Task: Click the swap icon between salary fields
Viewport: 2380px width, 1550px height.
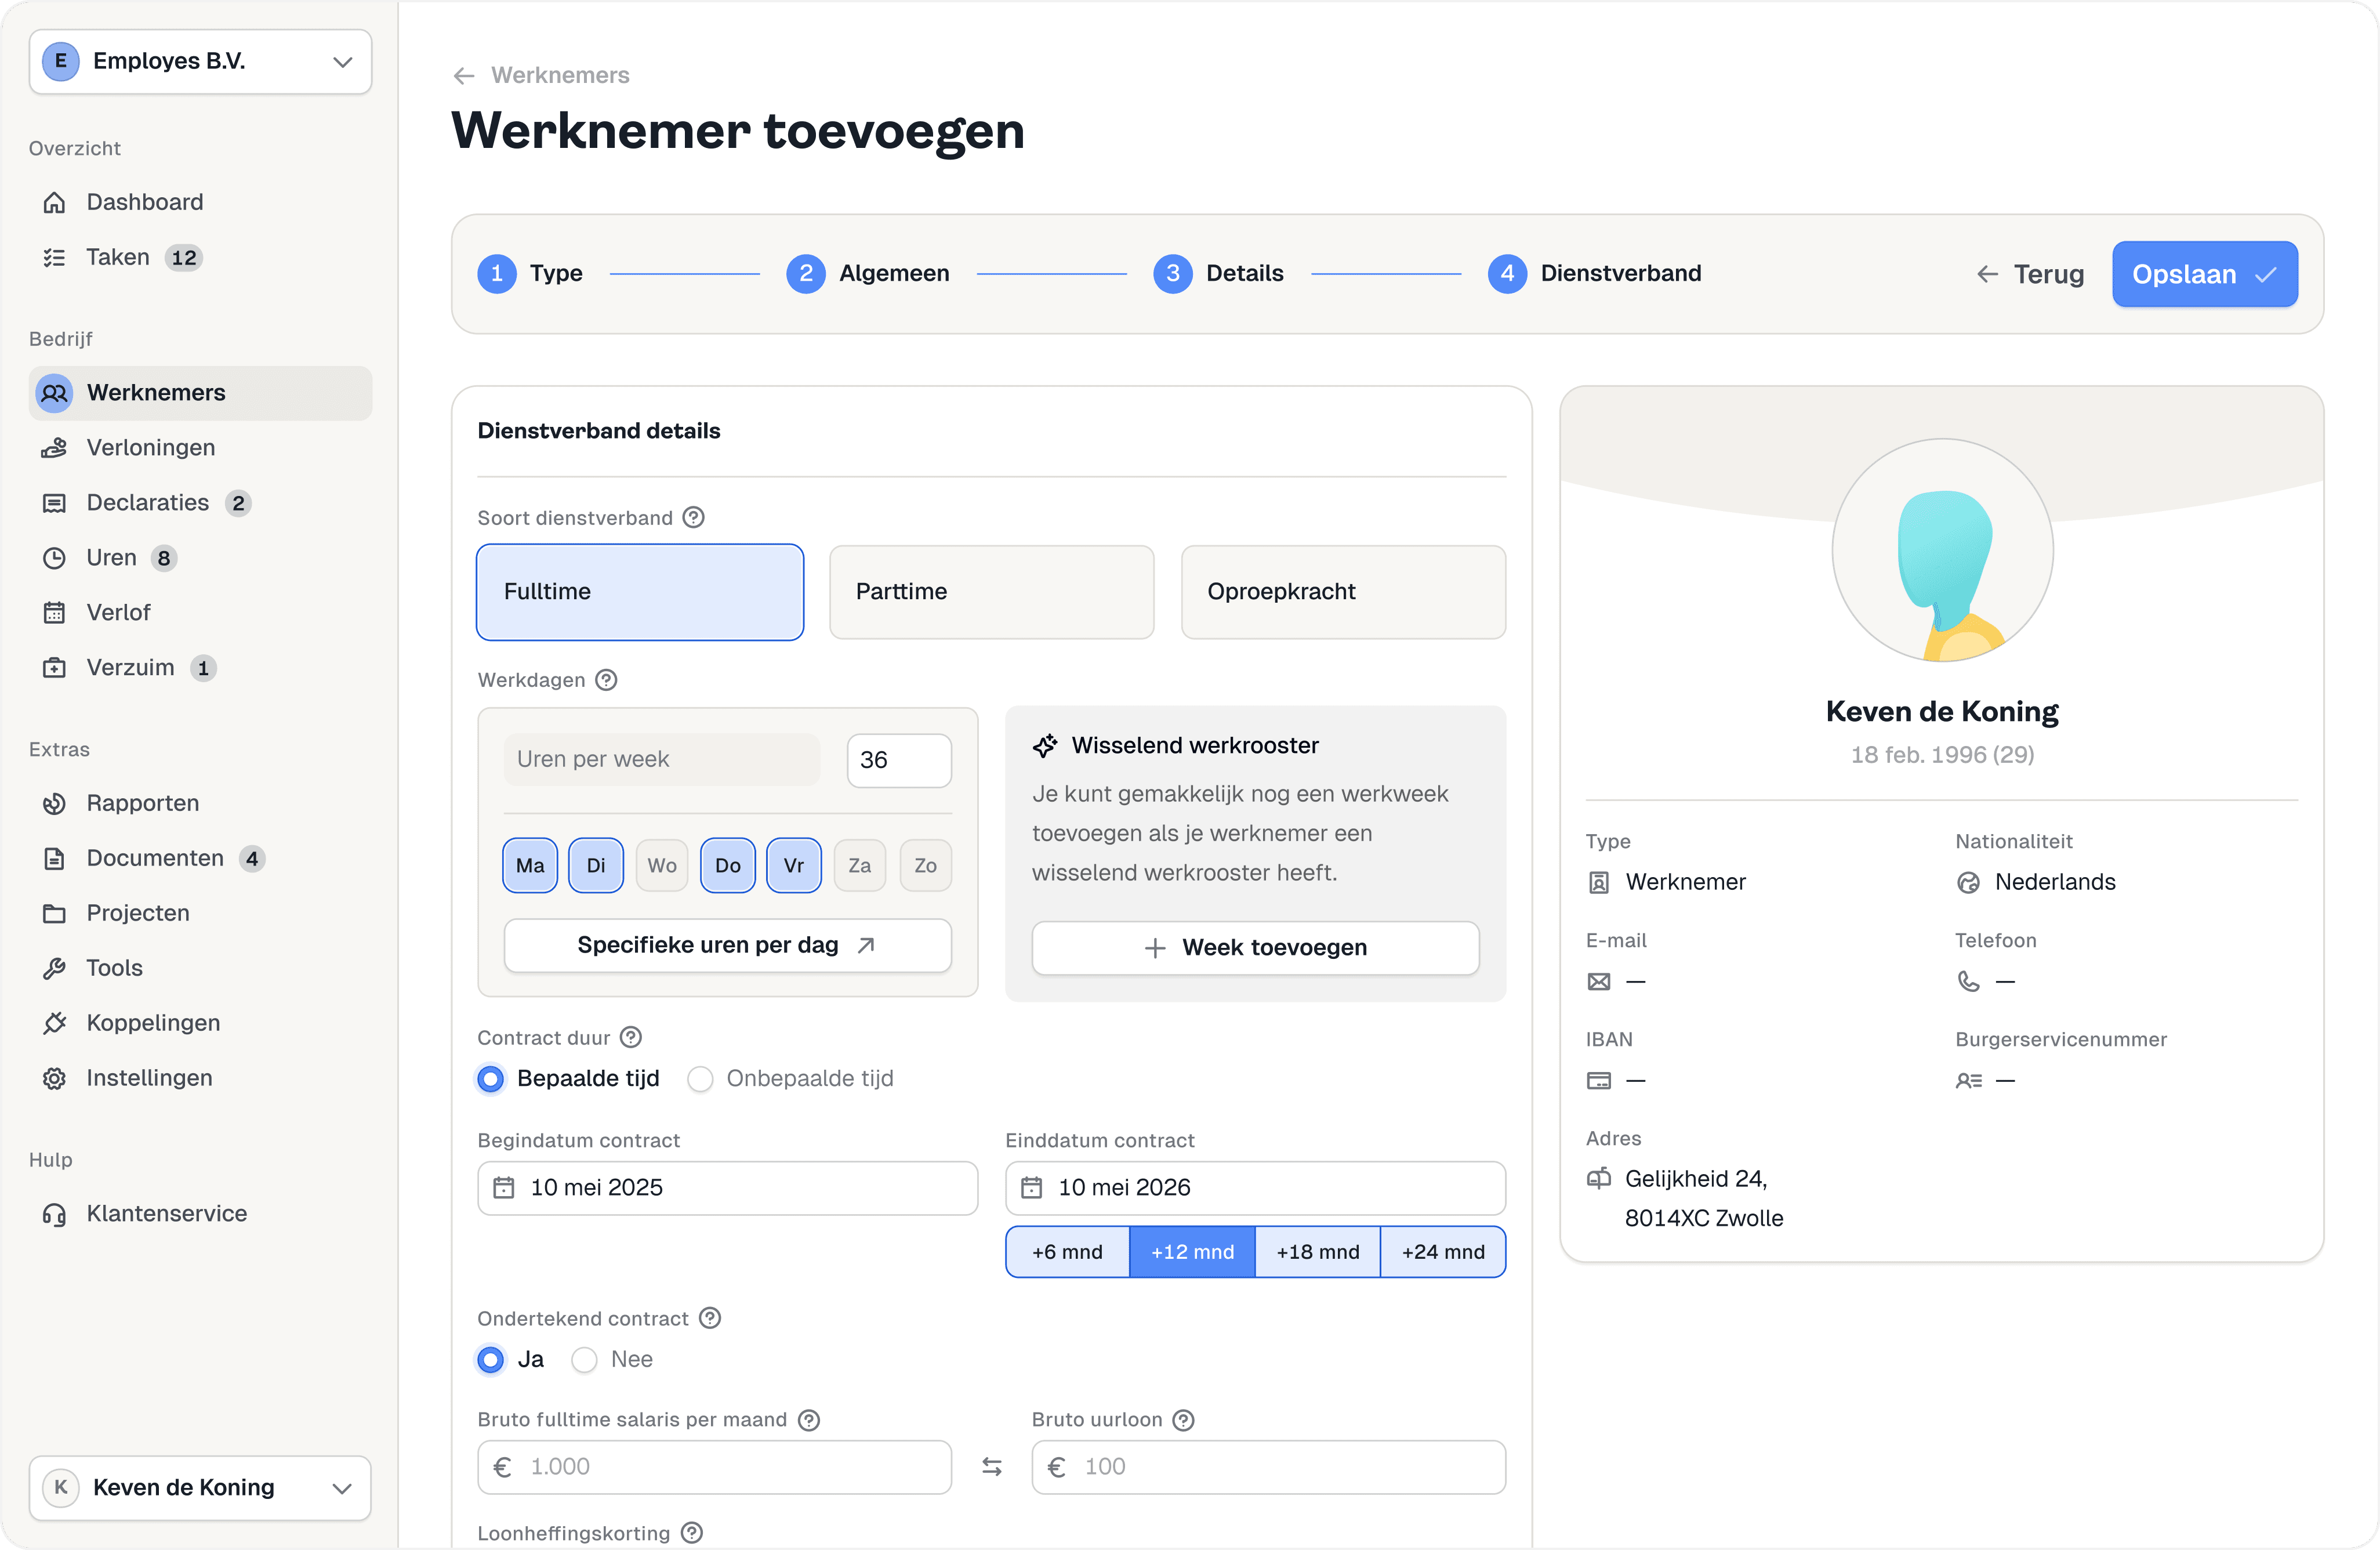Action: [x=991, y=1466]
